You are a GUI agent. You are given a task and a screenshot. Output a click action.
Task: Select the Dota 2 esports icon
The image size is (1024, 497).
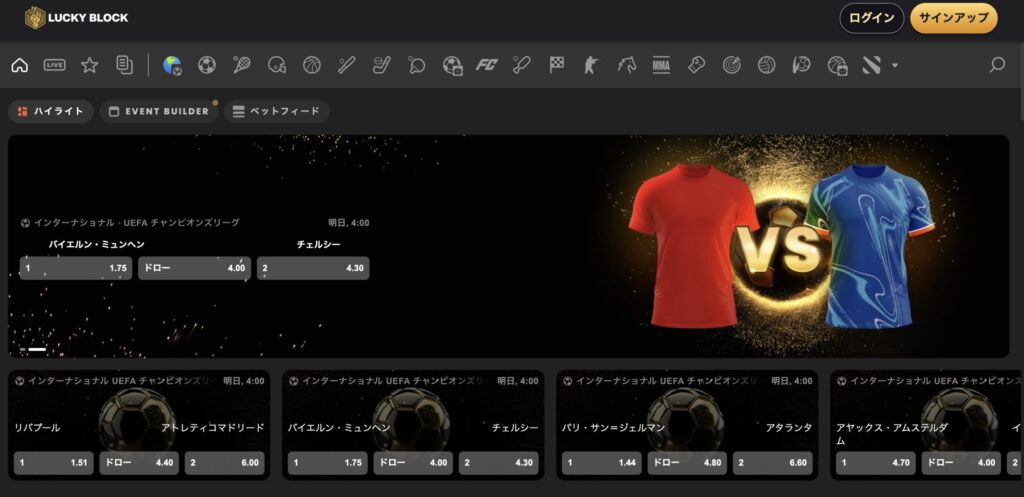click(x=872, y=65)
